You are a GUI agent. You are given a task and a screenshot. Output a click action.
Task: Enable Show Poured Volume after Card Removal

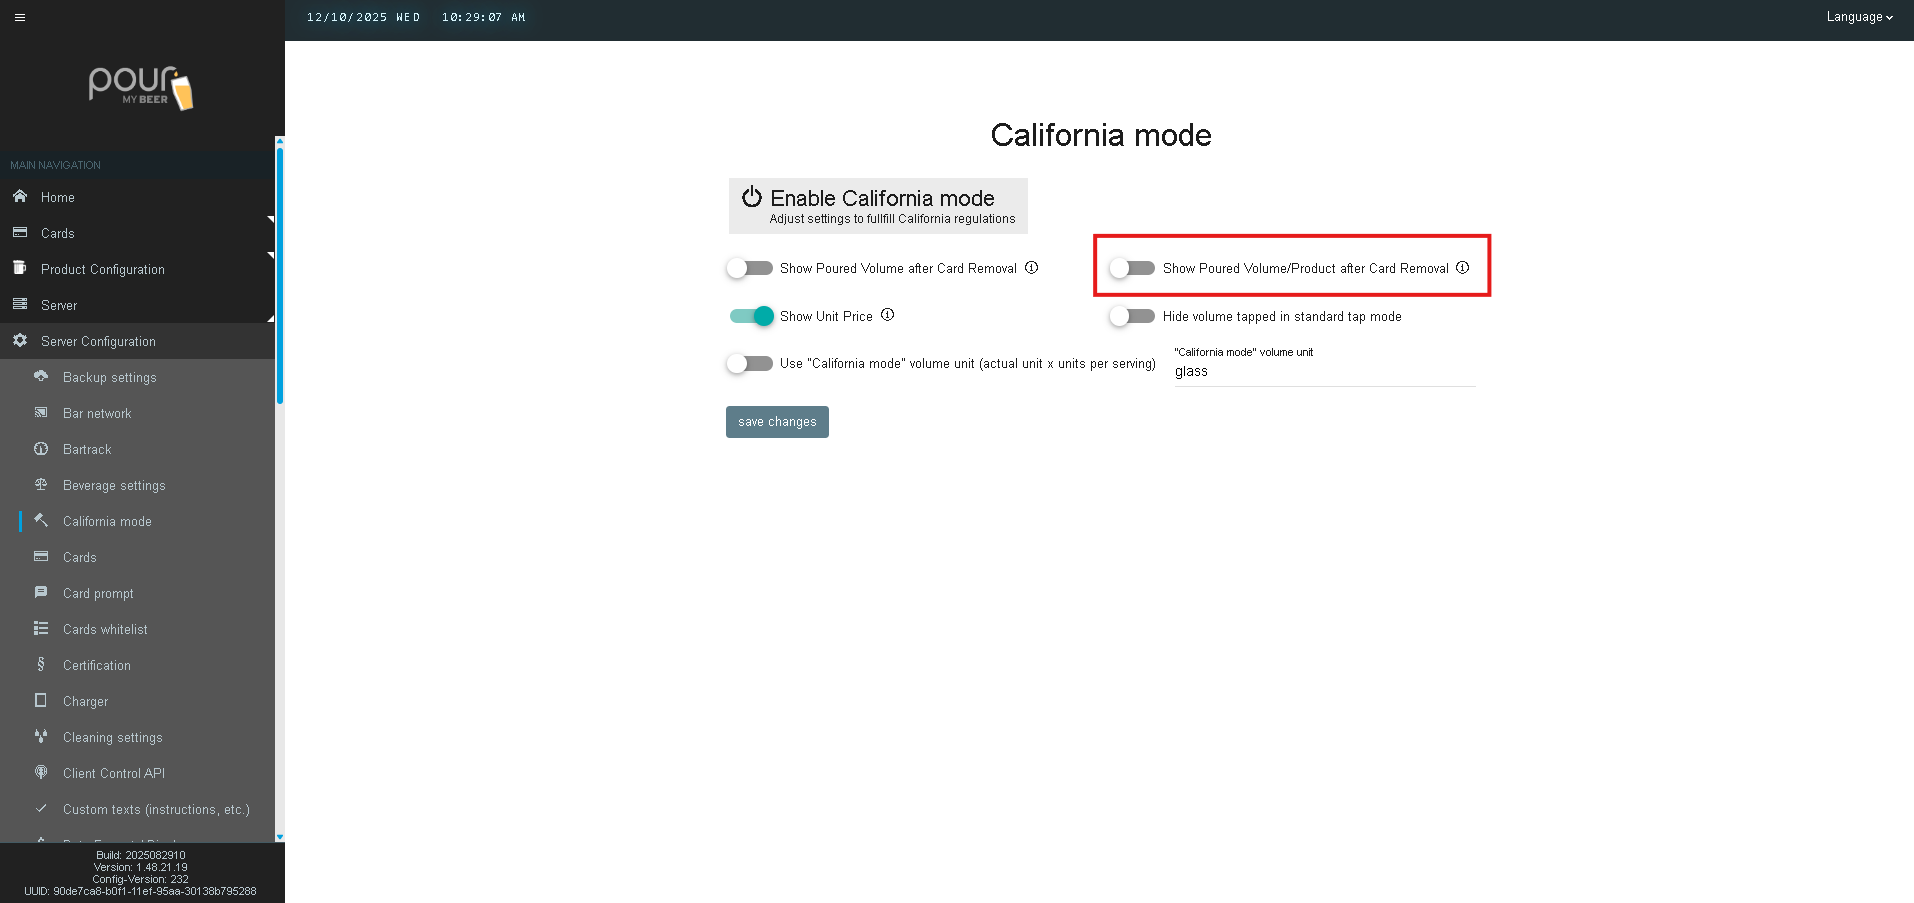pos(750,268)
